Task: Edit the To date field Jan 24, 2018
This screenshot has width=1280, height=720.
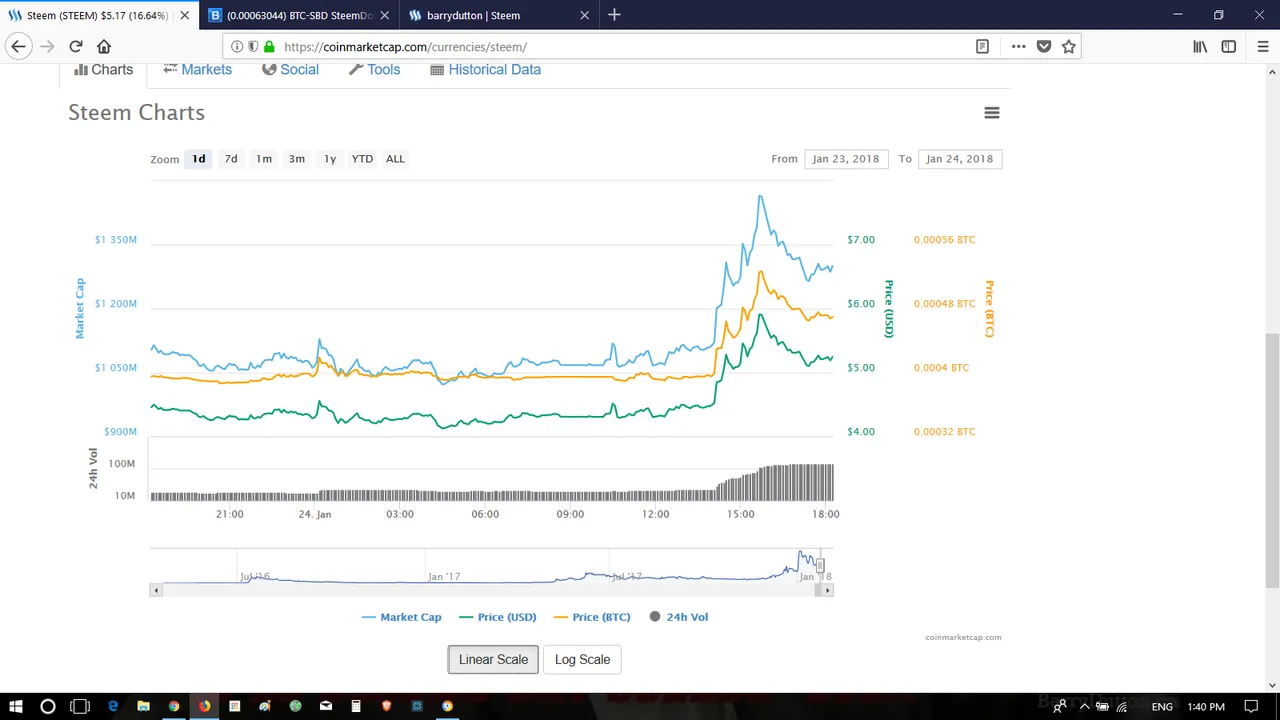Action: click(960, 159)
